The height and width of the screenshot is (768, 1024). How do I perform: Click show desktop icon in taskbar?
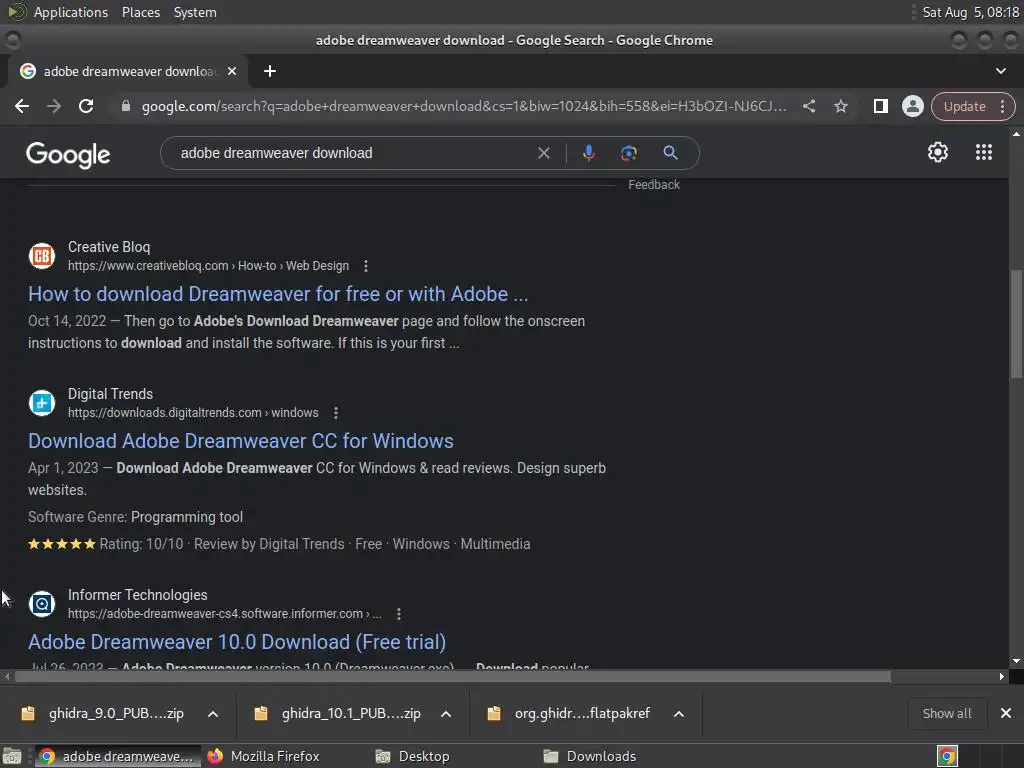click(x=12, y=756)
